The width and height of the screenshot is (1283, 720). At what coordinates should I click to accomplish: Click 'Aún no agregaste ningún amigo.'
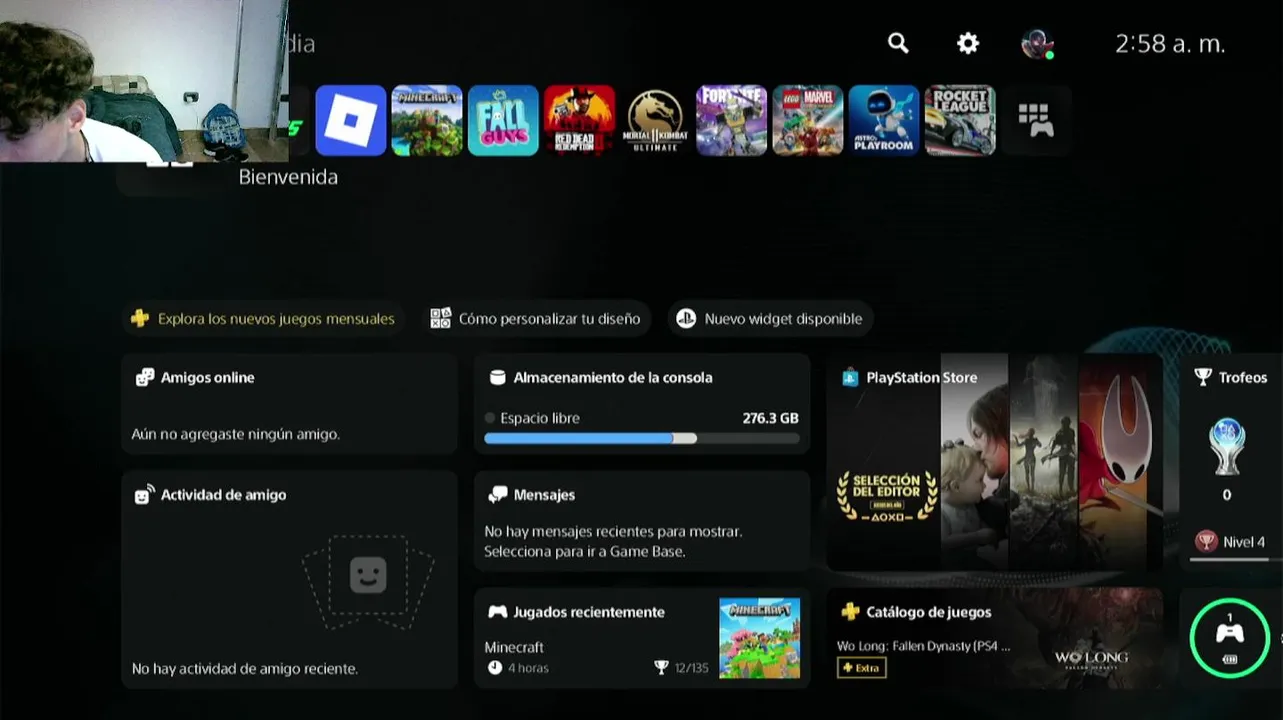(235, 434)
